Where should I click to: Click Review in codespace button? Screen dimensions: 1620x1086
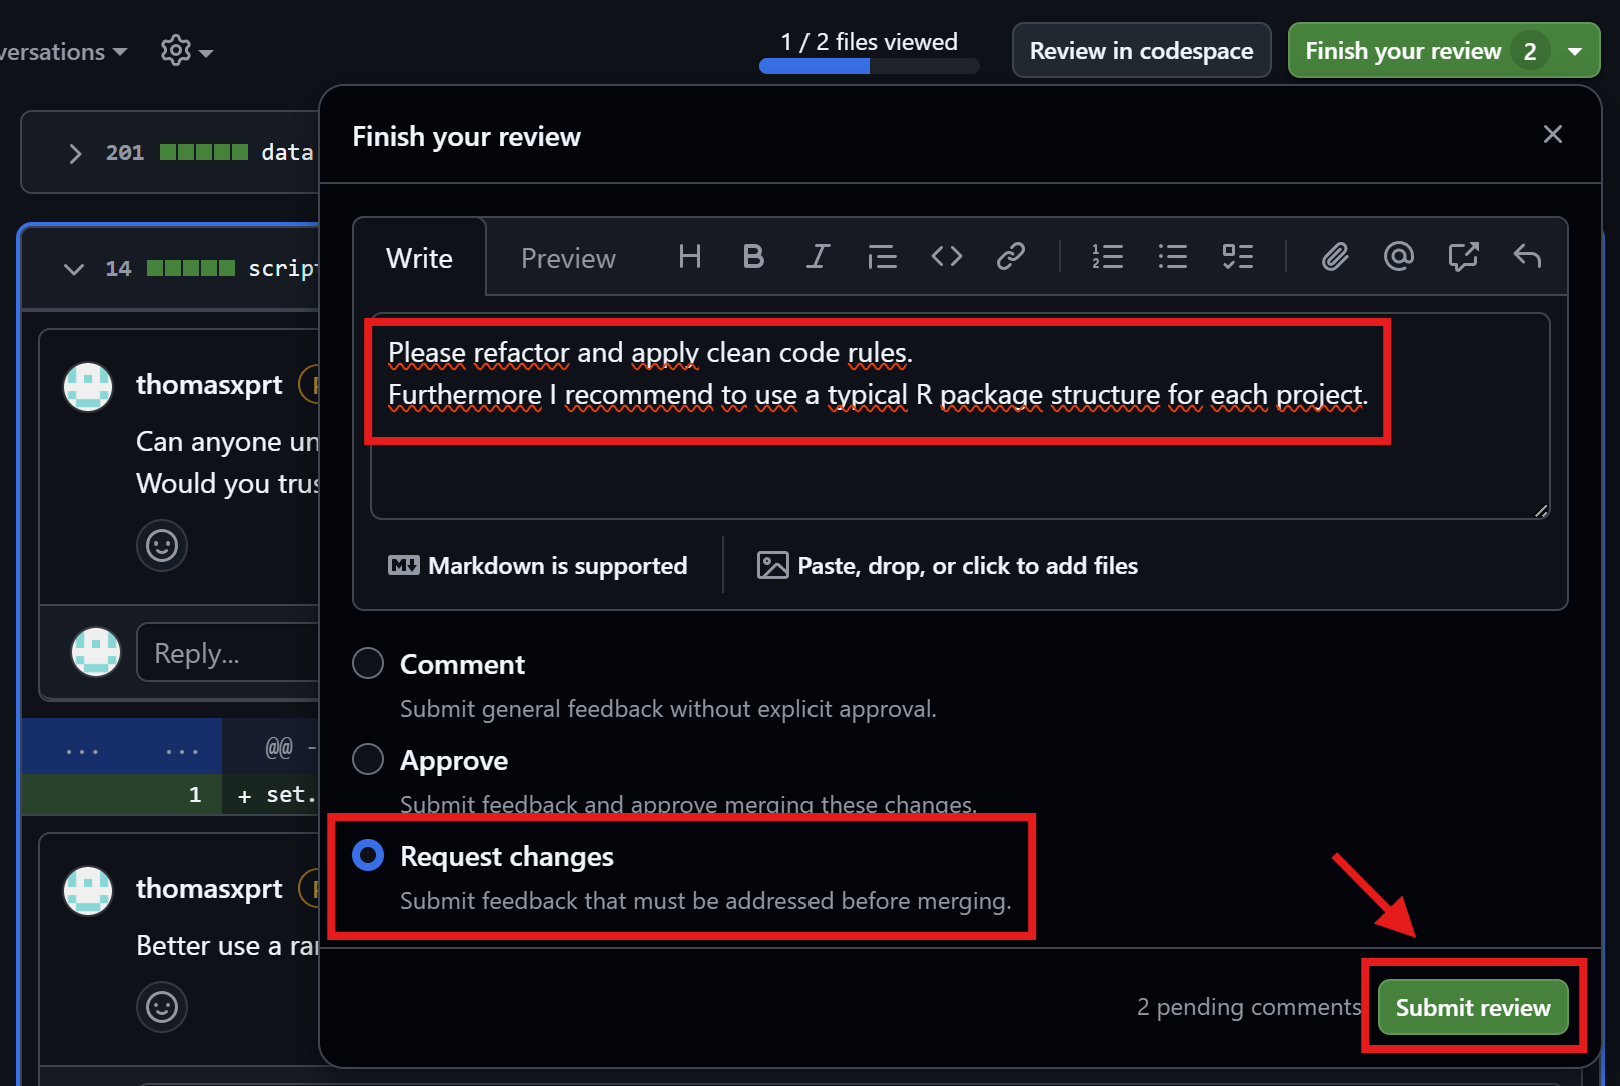(1141, 51)
